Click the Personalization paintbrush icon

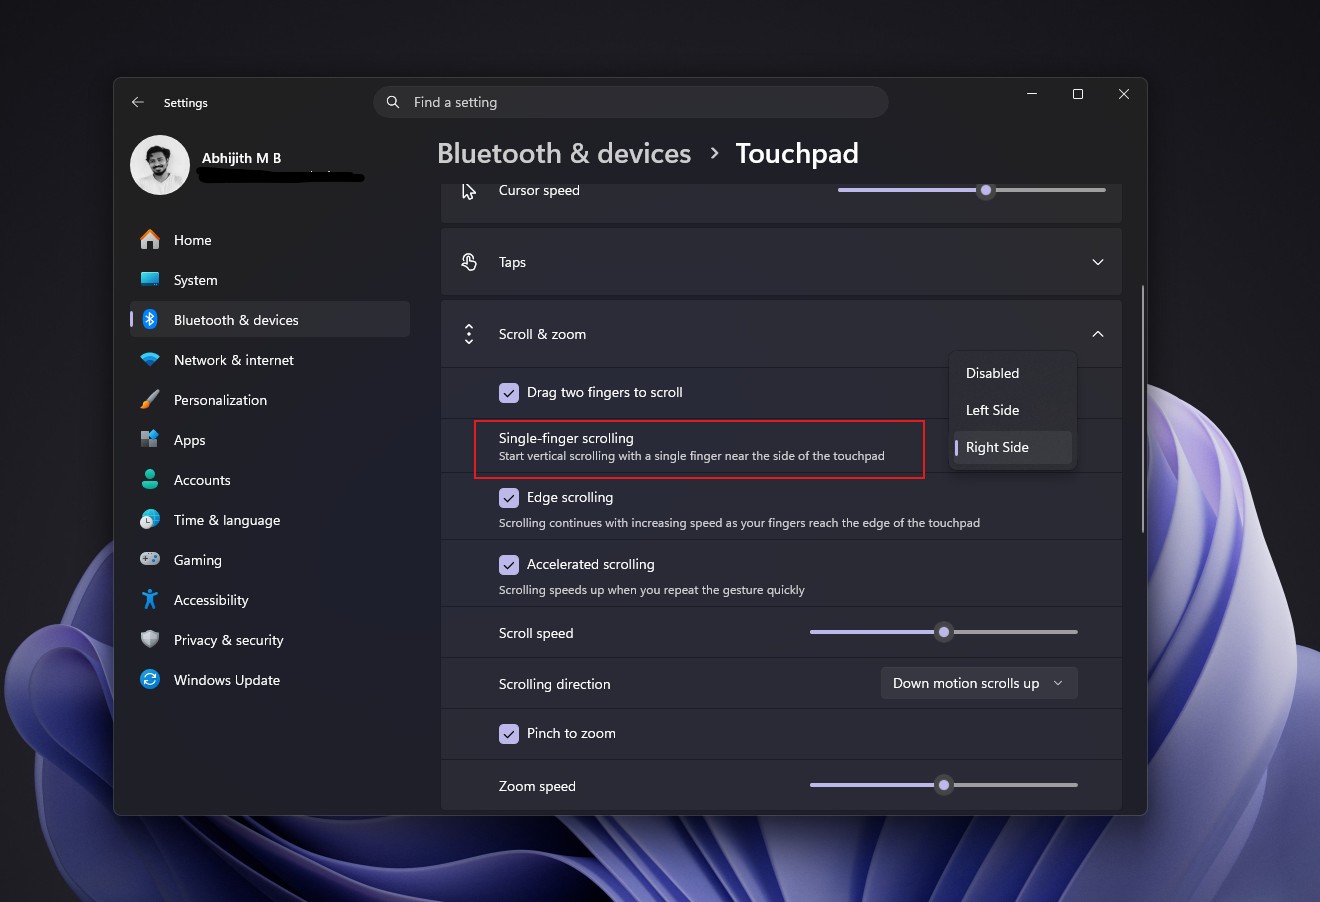click(150, 400)
